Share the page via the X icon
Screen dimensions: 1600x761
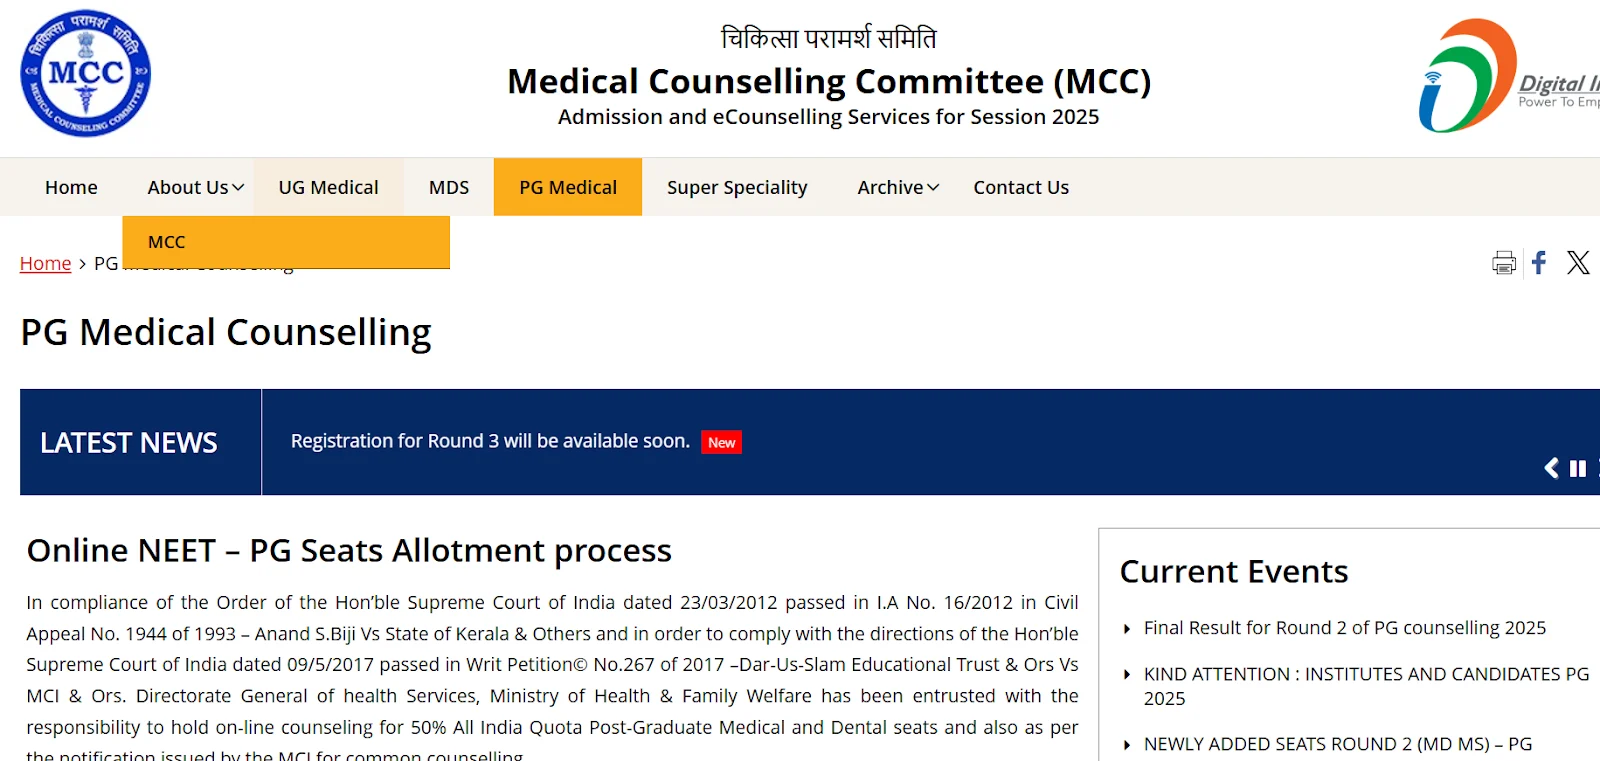[x=1577, y=263]
